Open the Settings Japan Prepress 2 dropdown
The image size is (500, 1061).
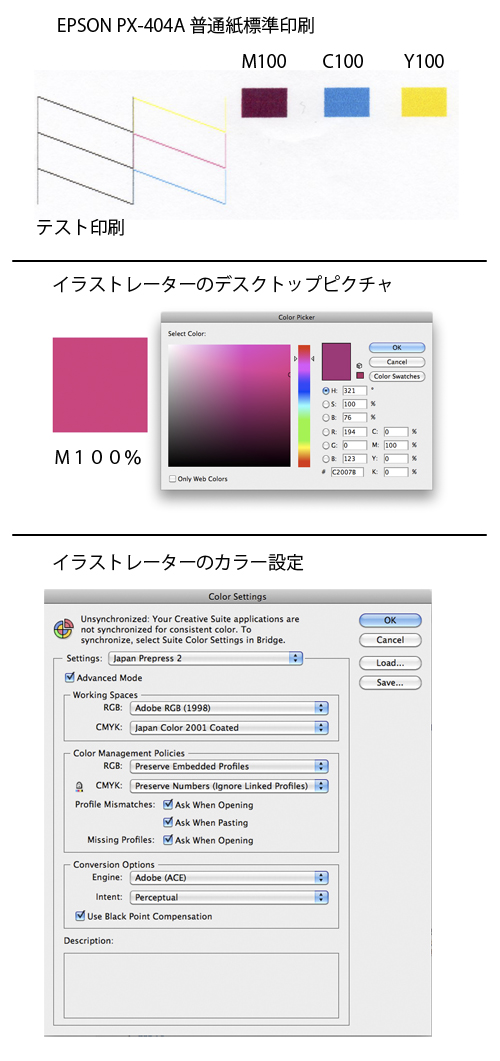[206, 657]
